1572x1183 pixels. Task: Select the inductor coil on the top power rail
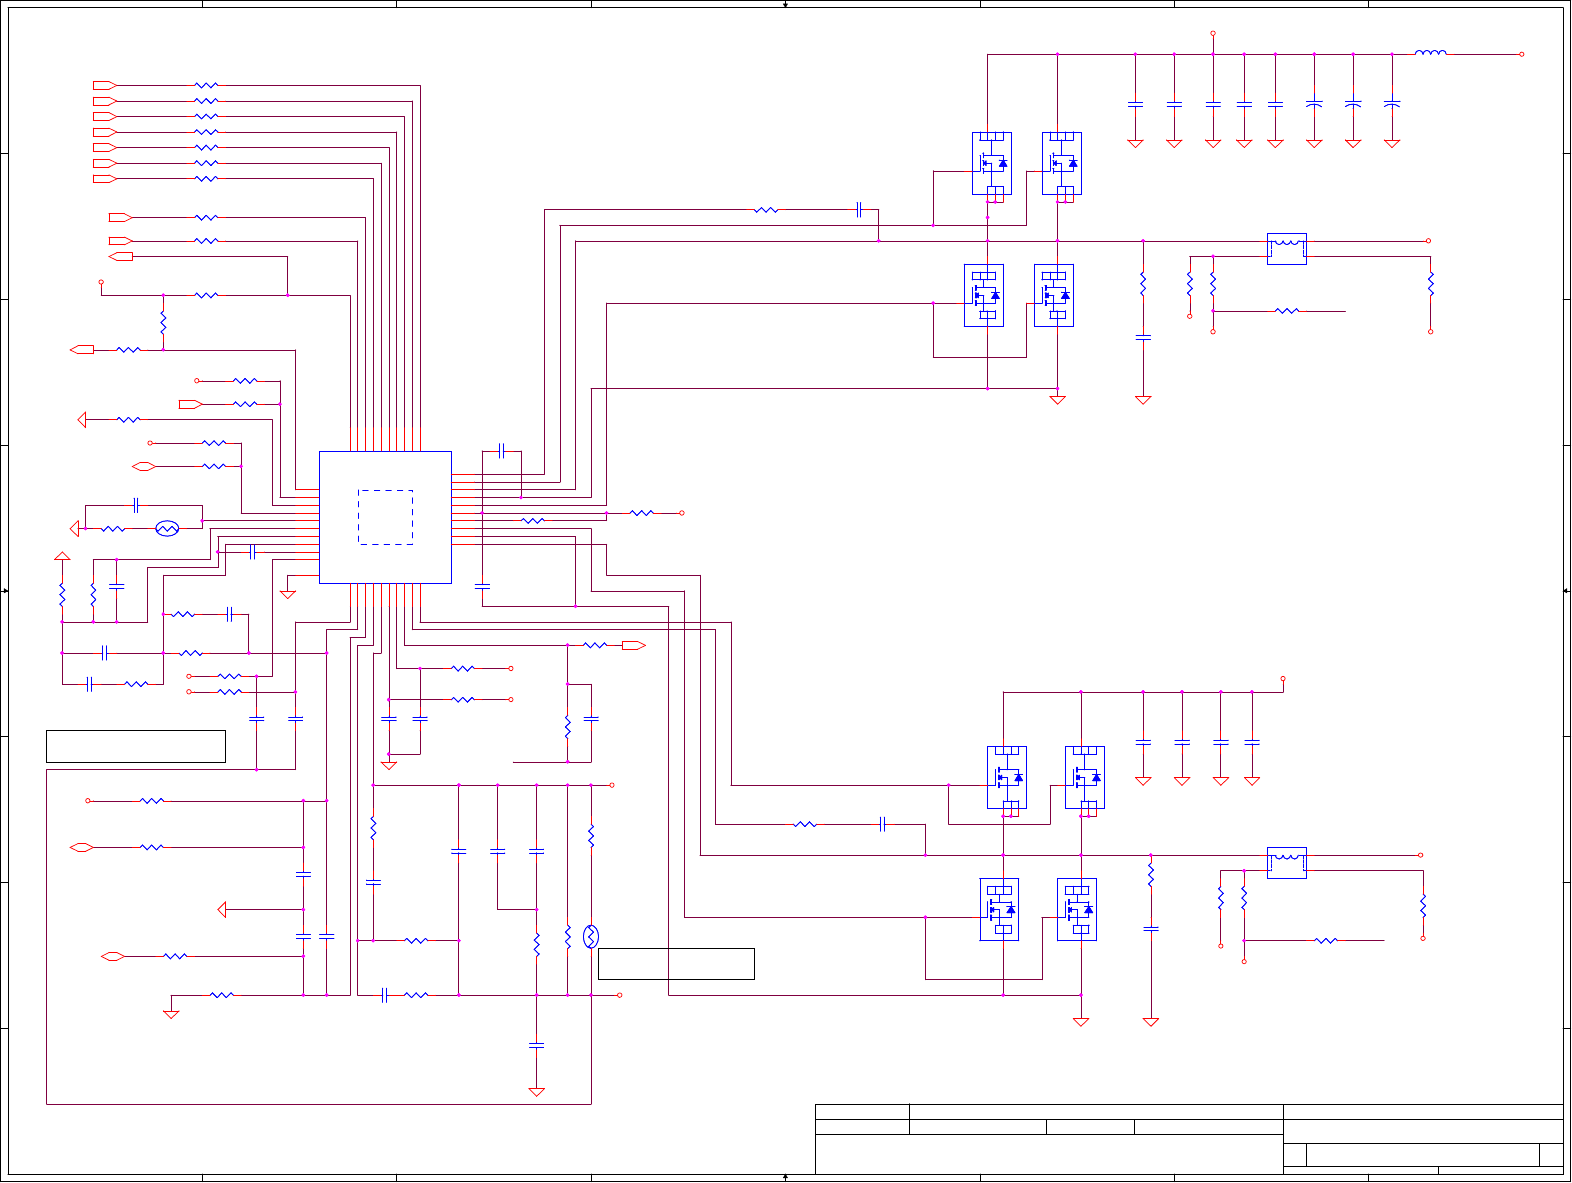point(1430,53)
